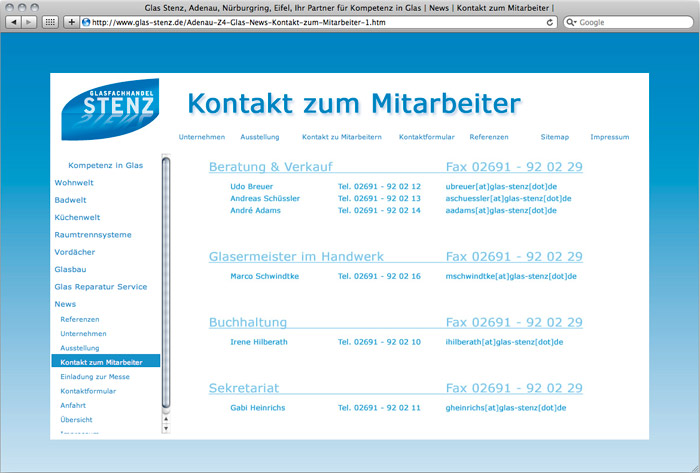Open Referenzen under News in sidebar

80,319
